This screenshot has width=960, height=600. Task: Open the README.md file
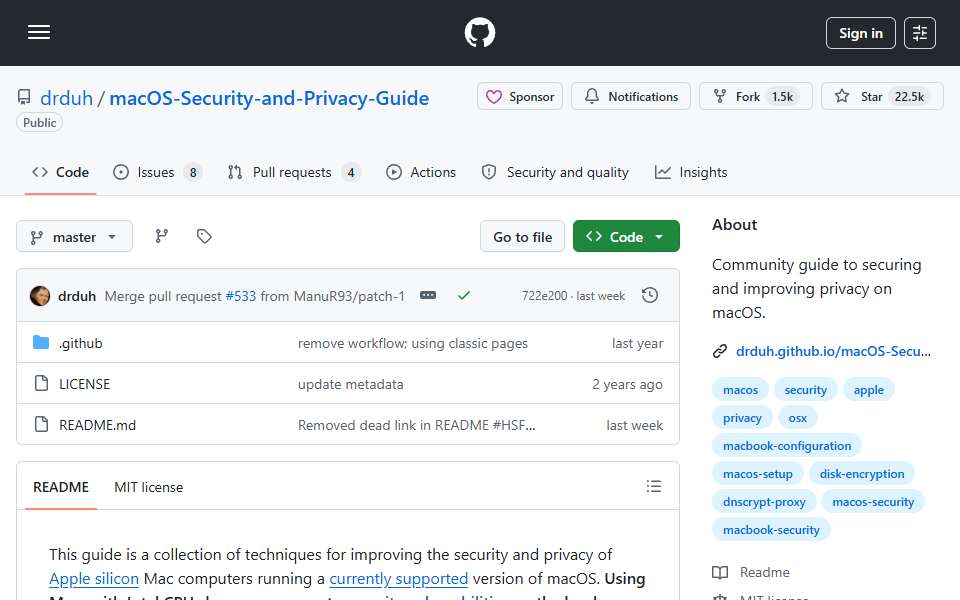coord(97,425)
